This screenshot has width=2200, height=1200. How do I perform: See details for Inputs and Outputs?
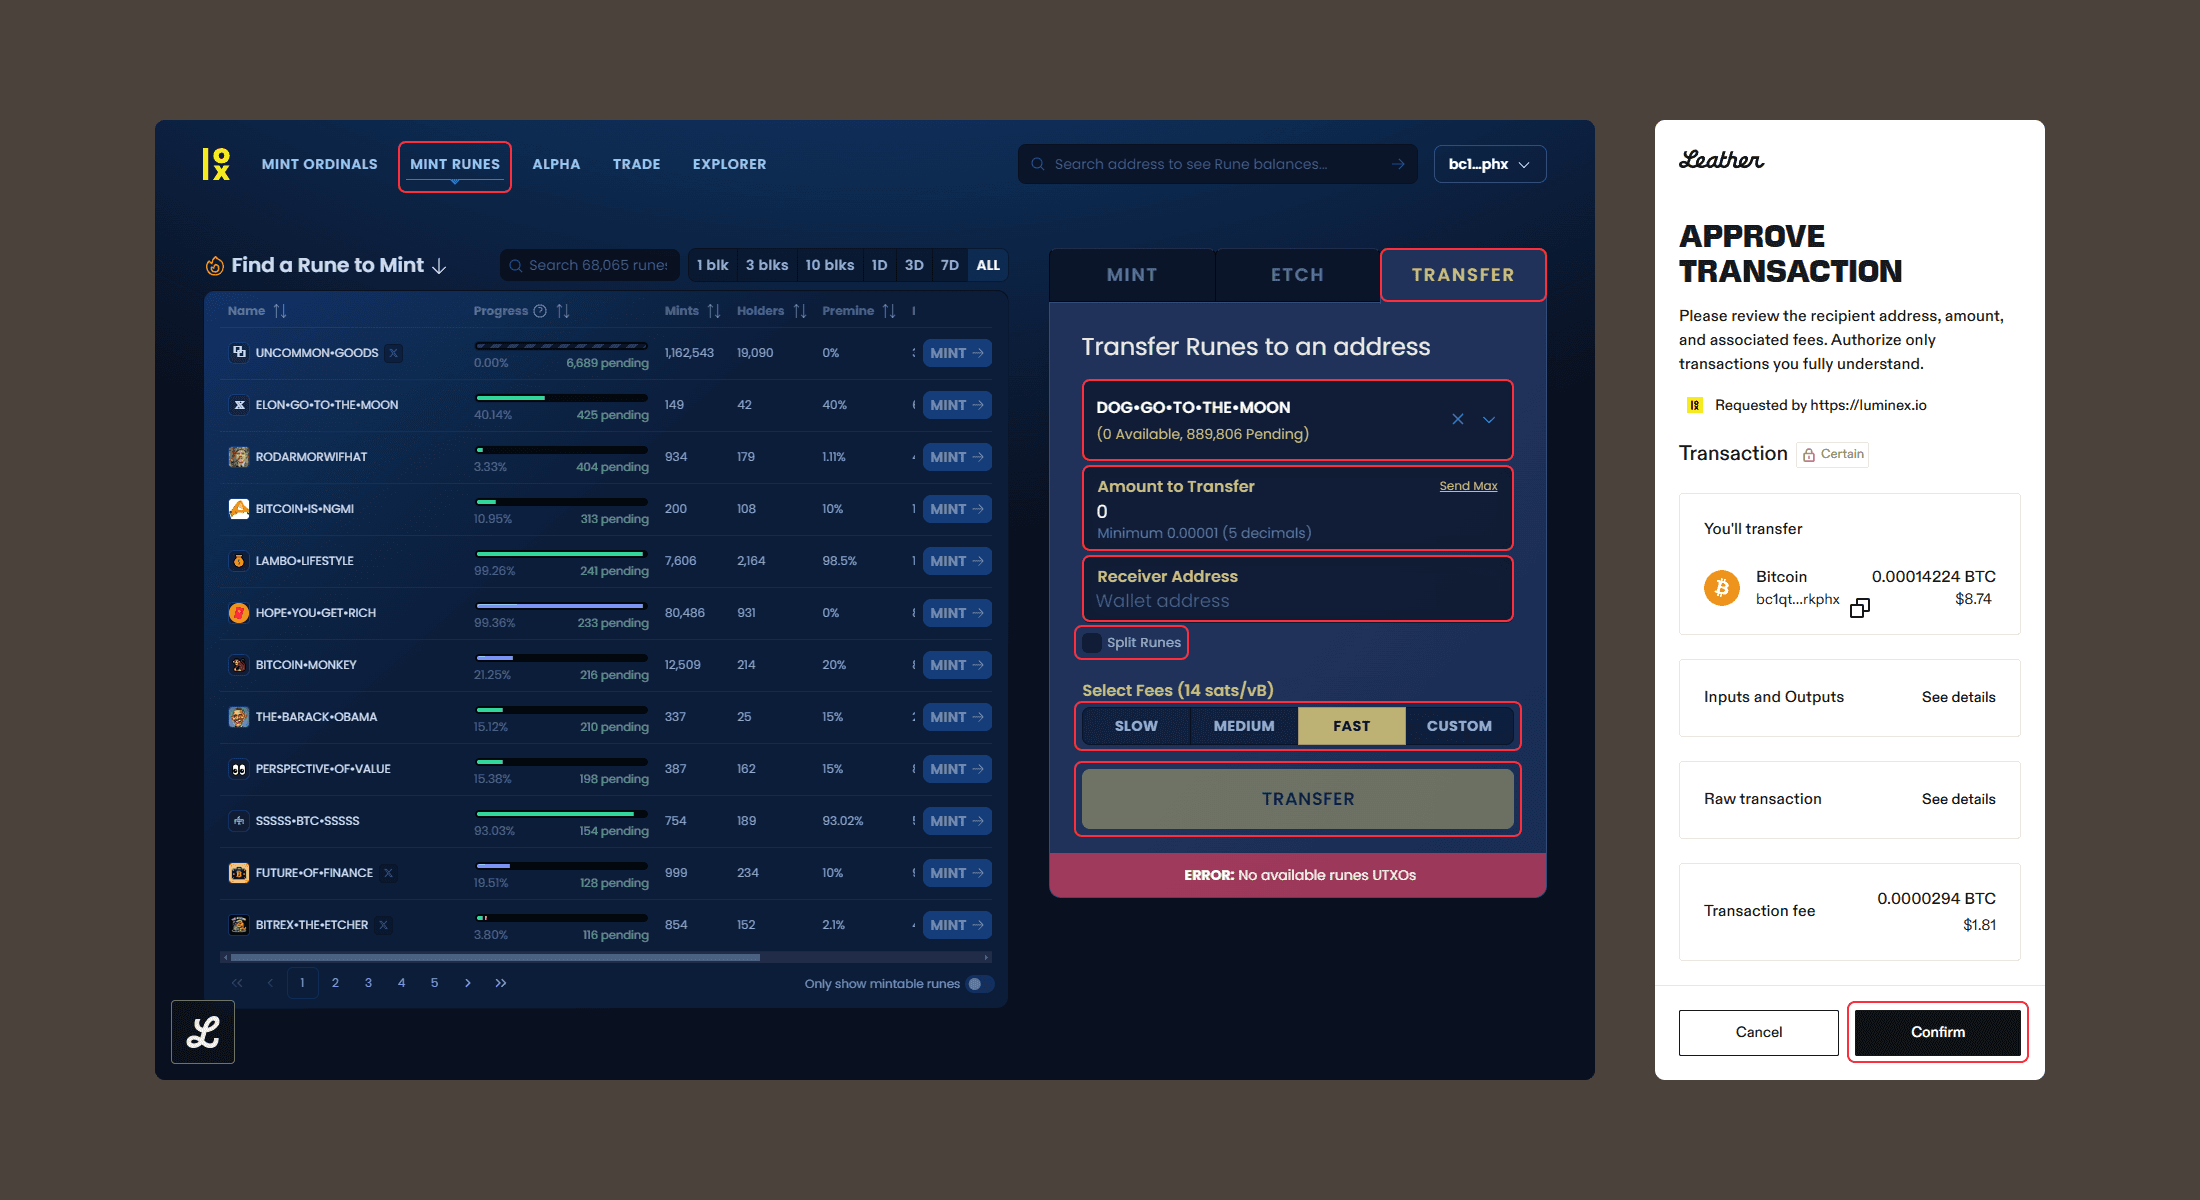pyautogui.click(x=1957, y=697)
